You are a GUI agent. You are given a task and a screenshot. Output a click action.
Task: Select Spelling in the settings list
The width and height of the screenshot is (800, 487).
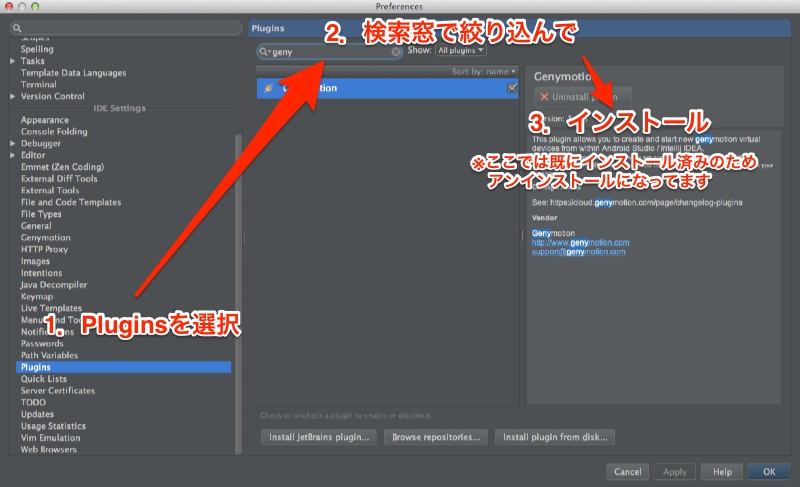pos(37,49)
